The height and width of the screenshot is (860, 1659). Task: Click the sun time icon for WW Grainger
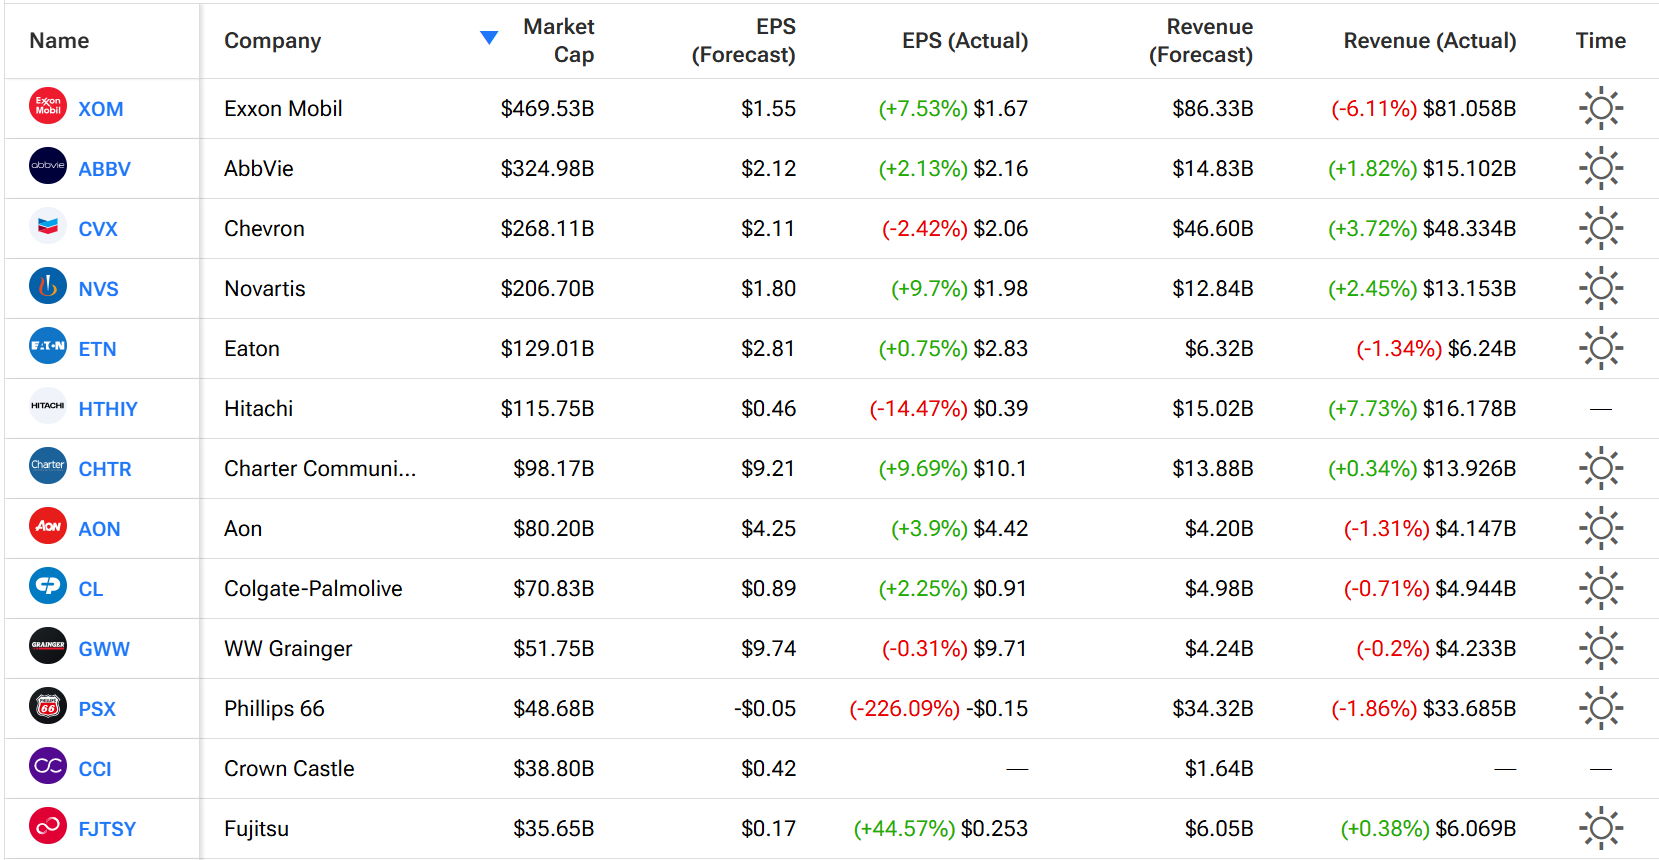(x=1601, y=648)
